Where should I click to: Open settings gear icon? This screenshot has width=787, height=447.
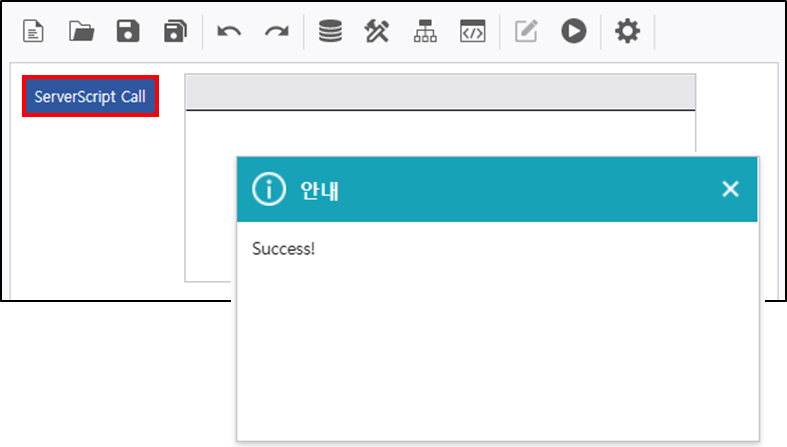627,31
